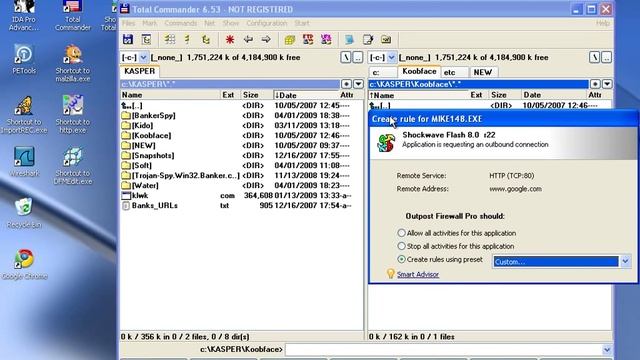Open right panel directory history arrow
Viewport: 640px width, 360px height.
click(x=607, y=84)
